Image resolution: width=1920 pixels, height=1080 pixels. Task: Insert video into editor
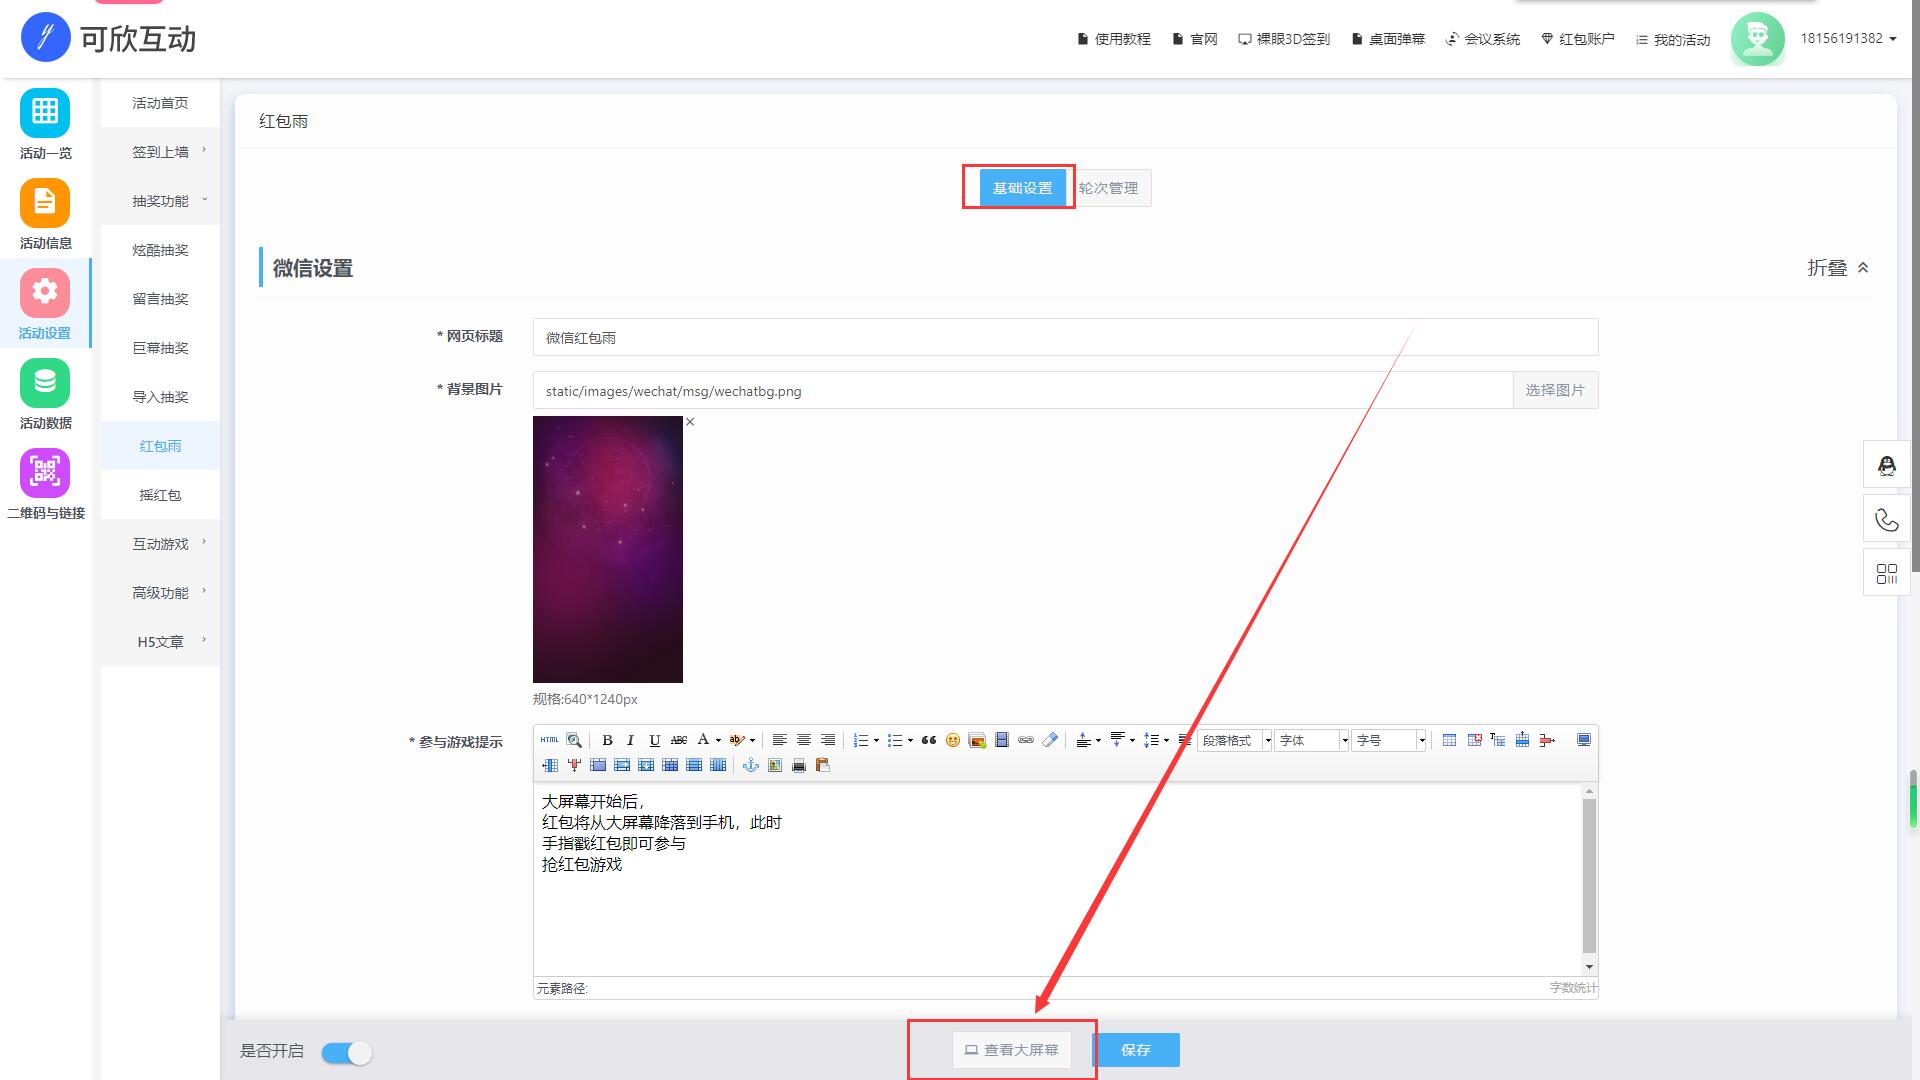point(1001,740)
